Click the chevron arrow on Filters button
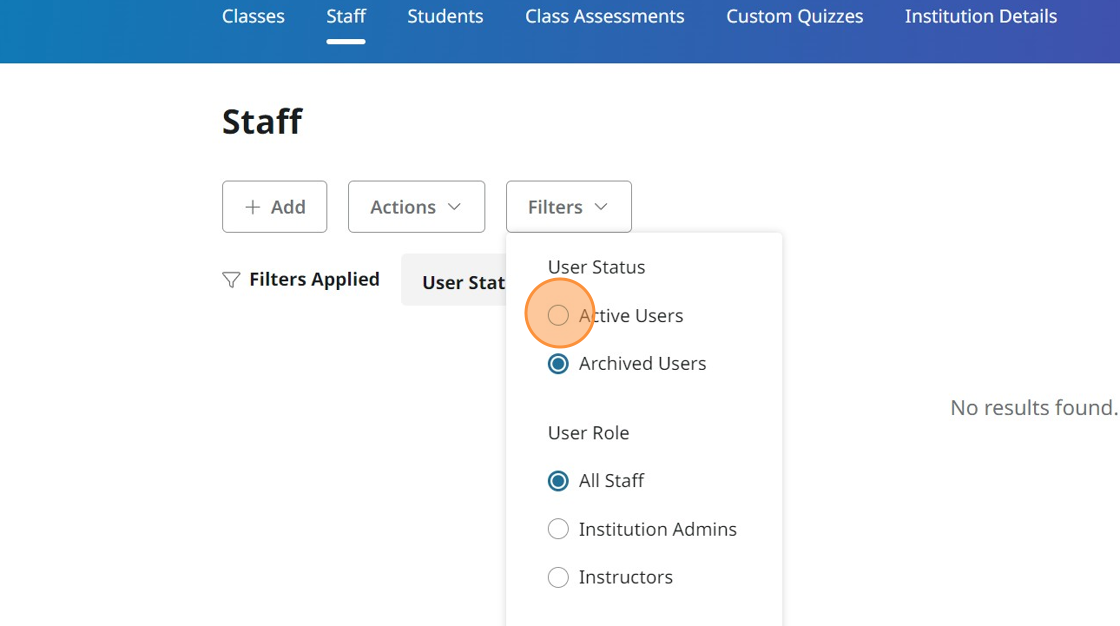 (601, 207)
